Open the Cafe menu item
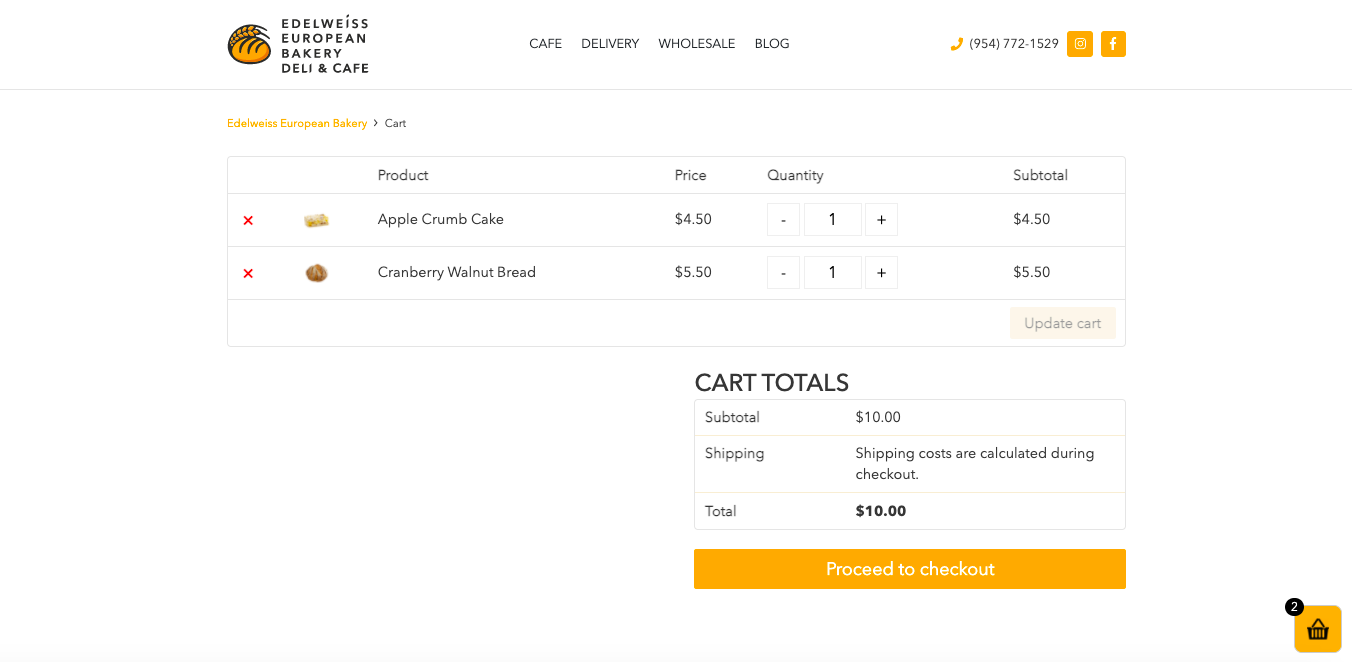The height and width of the screenshot is (662, 1352). (x=545, y=44)
